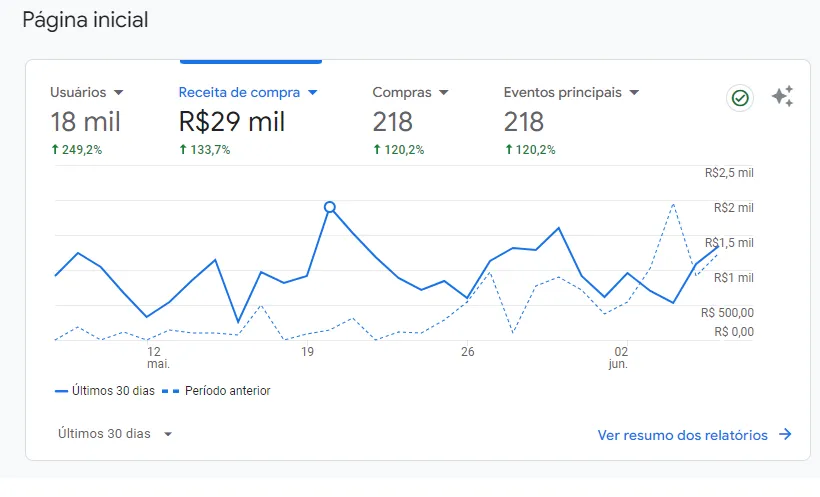Expand the Usuários metric dropdown arrow
Viewport: 820px width, 497px height.
pos(119,93)
